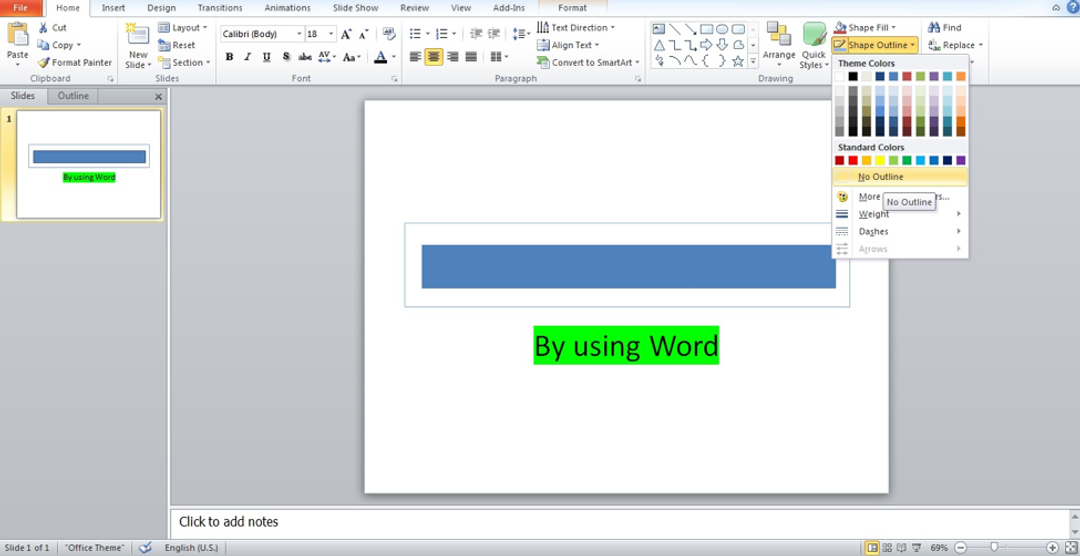1080x556 pixels.
Task: Click the Copy button
Action: pos(59,45)
